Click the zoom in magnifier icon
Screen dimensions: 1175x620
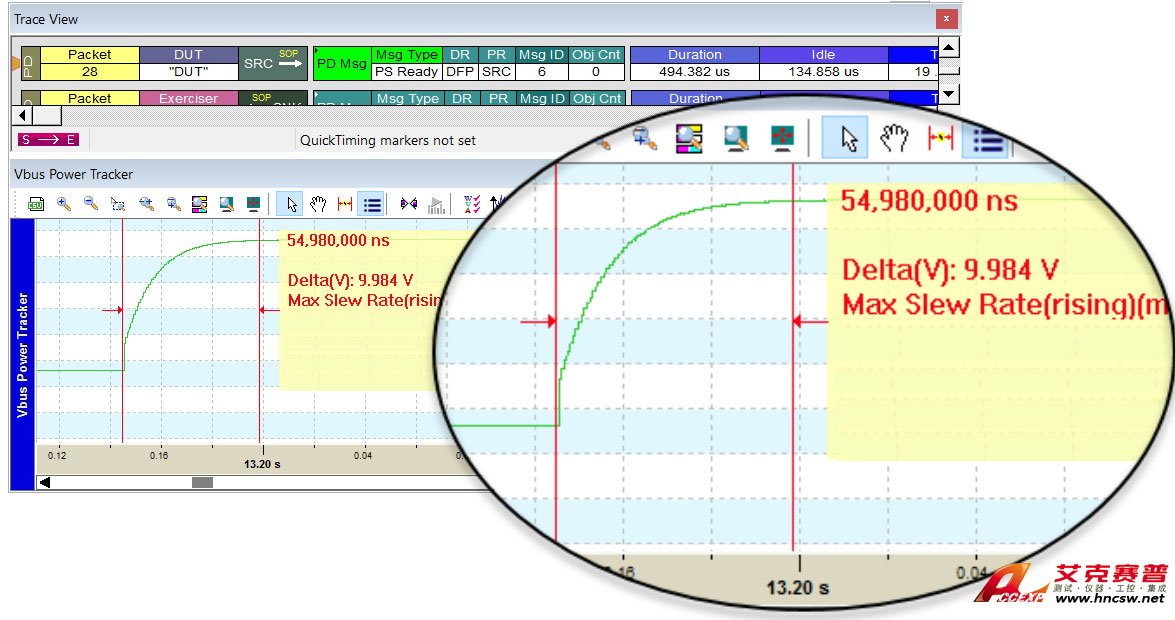[64, 204]
